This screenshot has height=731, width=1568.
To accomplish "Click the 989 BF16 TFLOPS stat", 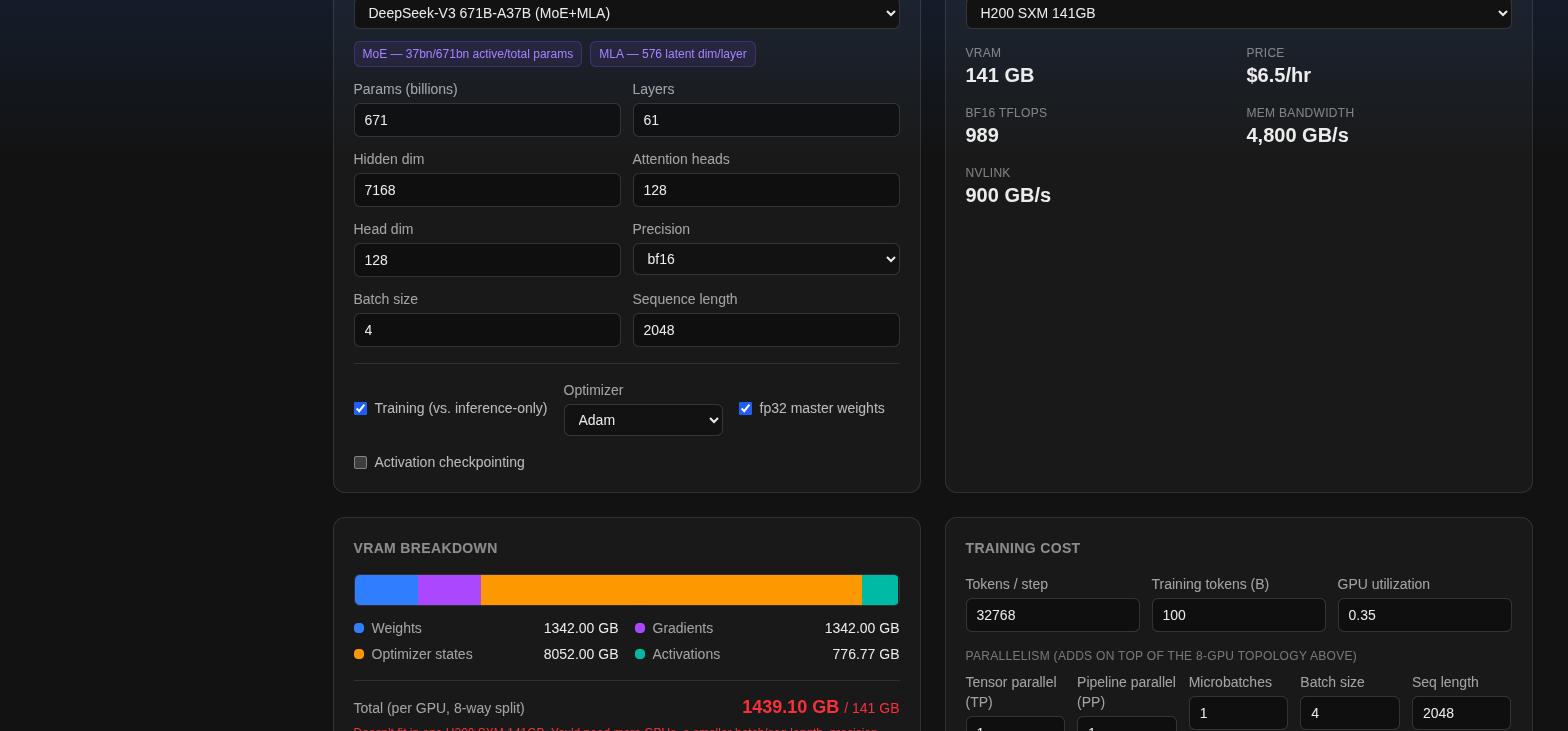I will (x=982, y=135).
